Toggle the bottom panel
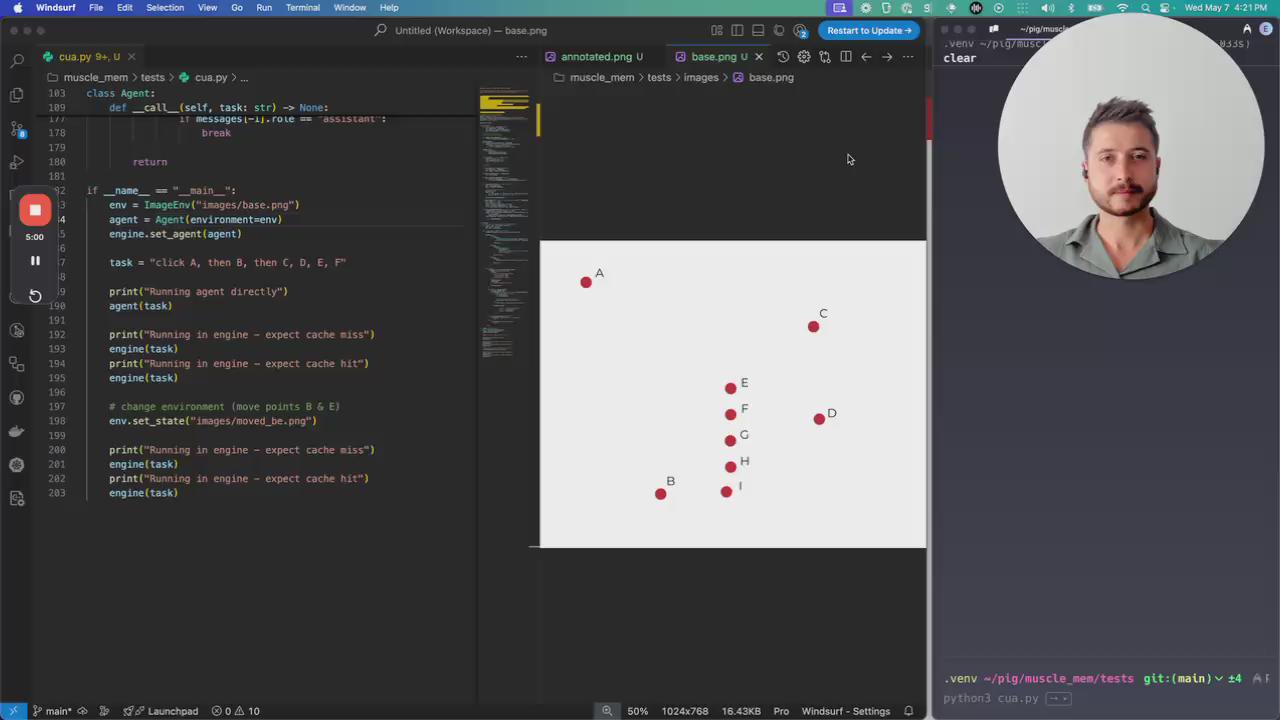This screenshot has height=720, width=1280. point(758,30)
